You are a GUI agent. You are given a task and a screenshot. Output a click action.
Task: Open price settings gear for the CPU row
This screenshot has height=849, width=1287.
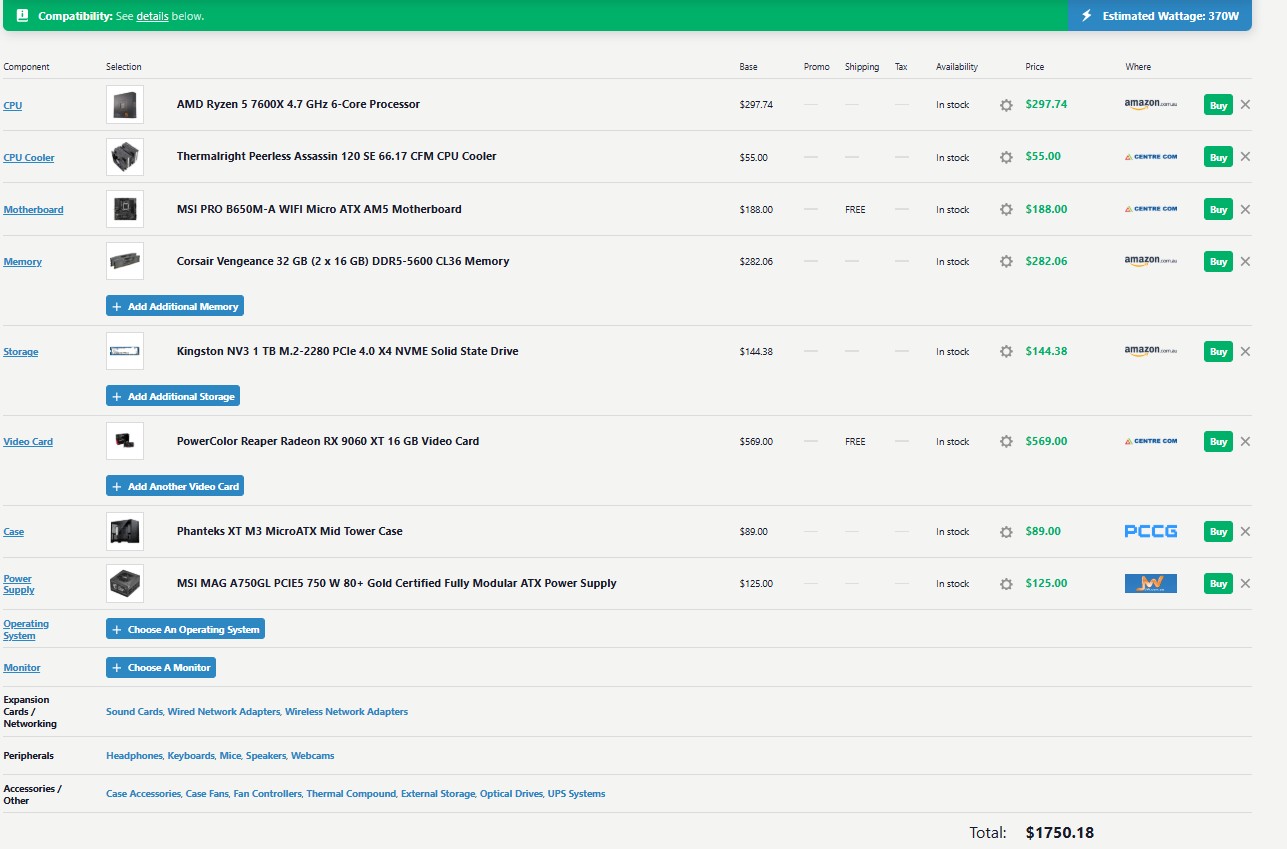pyautogui.click(x=1006, y=105)
